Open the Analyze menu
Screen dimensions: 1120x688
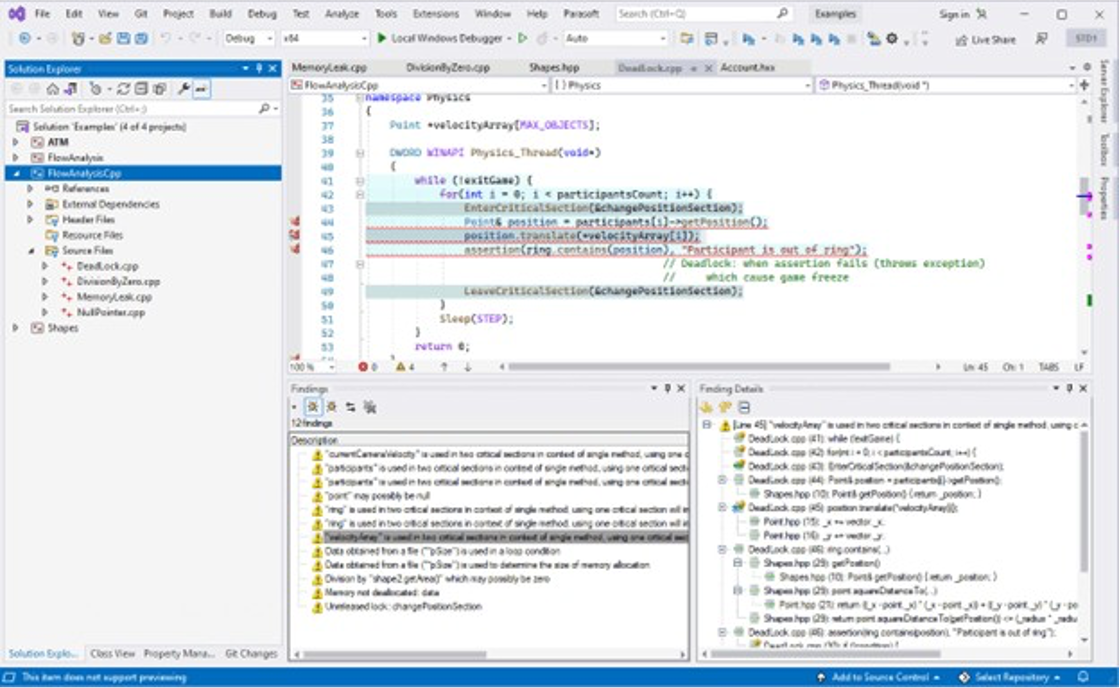point(341,14)
